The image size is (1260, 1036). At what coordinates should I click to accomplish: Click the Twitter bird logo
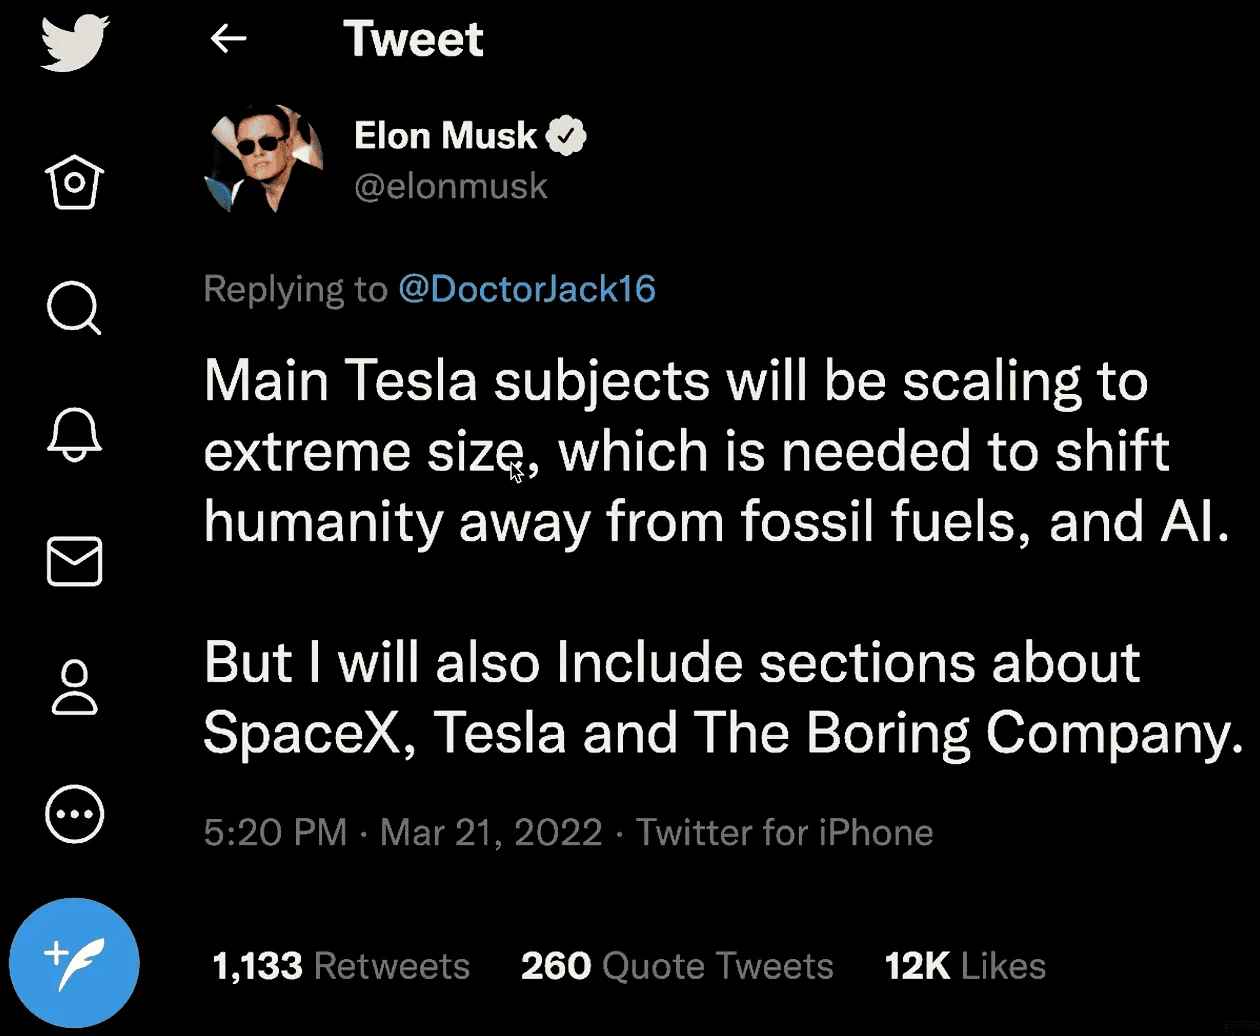click(x=73, y=44)
